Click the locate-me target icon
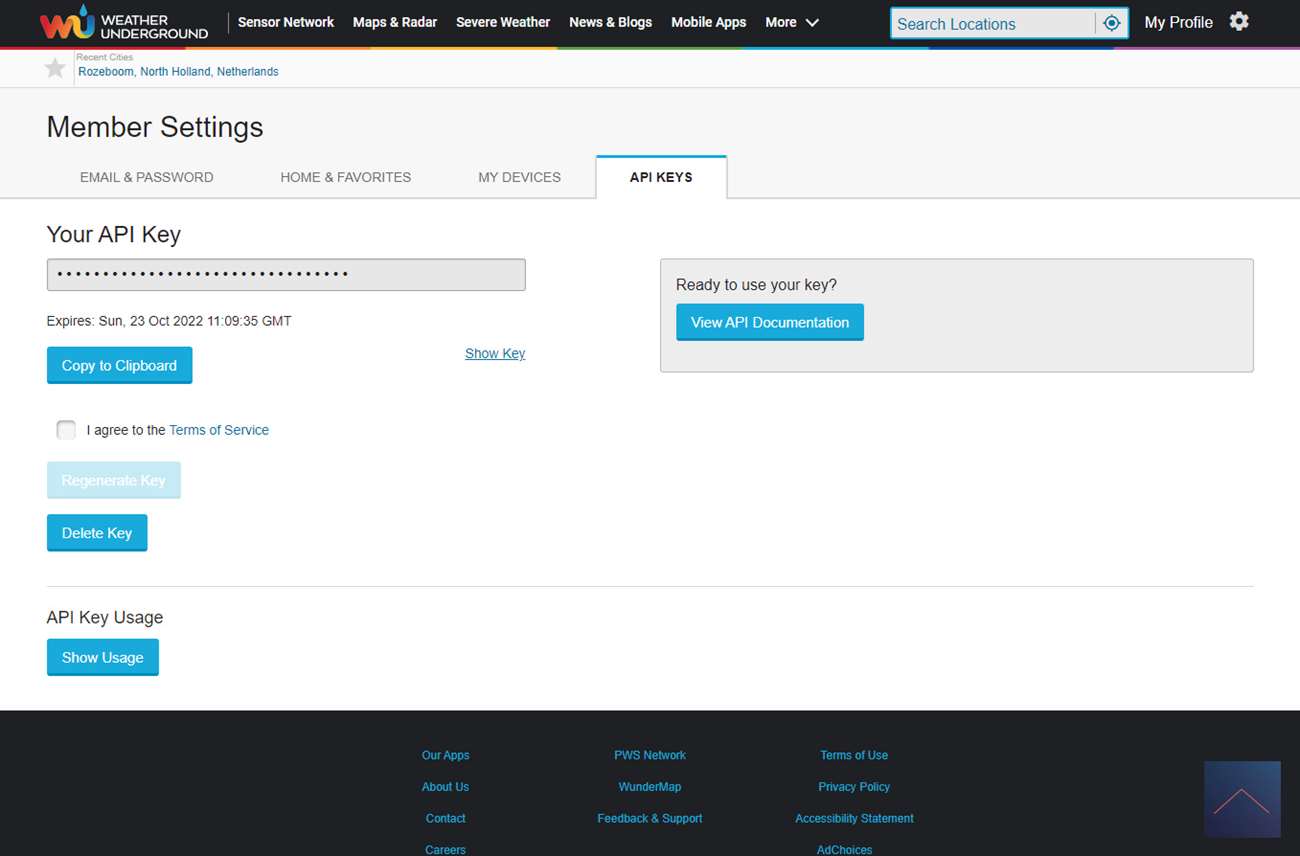This screenshot has height=856, width=1300. [1111, 23]
